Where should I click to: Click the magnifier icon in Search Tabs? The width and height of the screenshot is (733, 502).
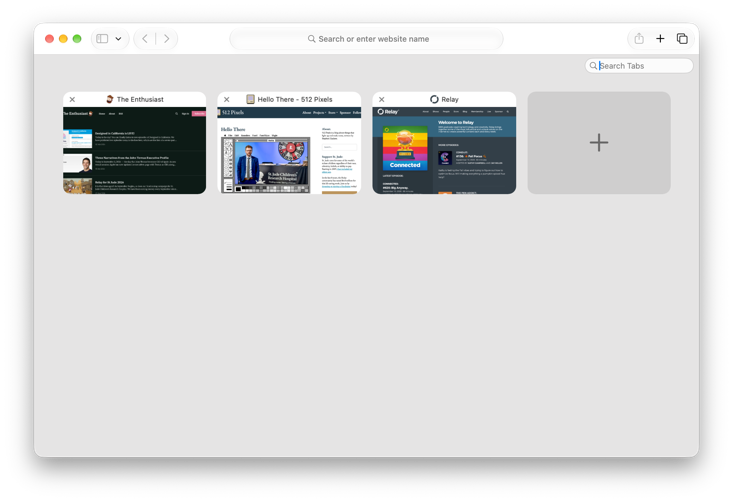click(593, 66)
